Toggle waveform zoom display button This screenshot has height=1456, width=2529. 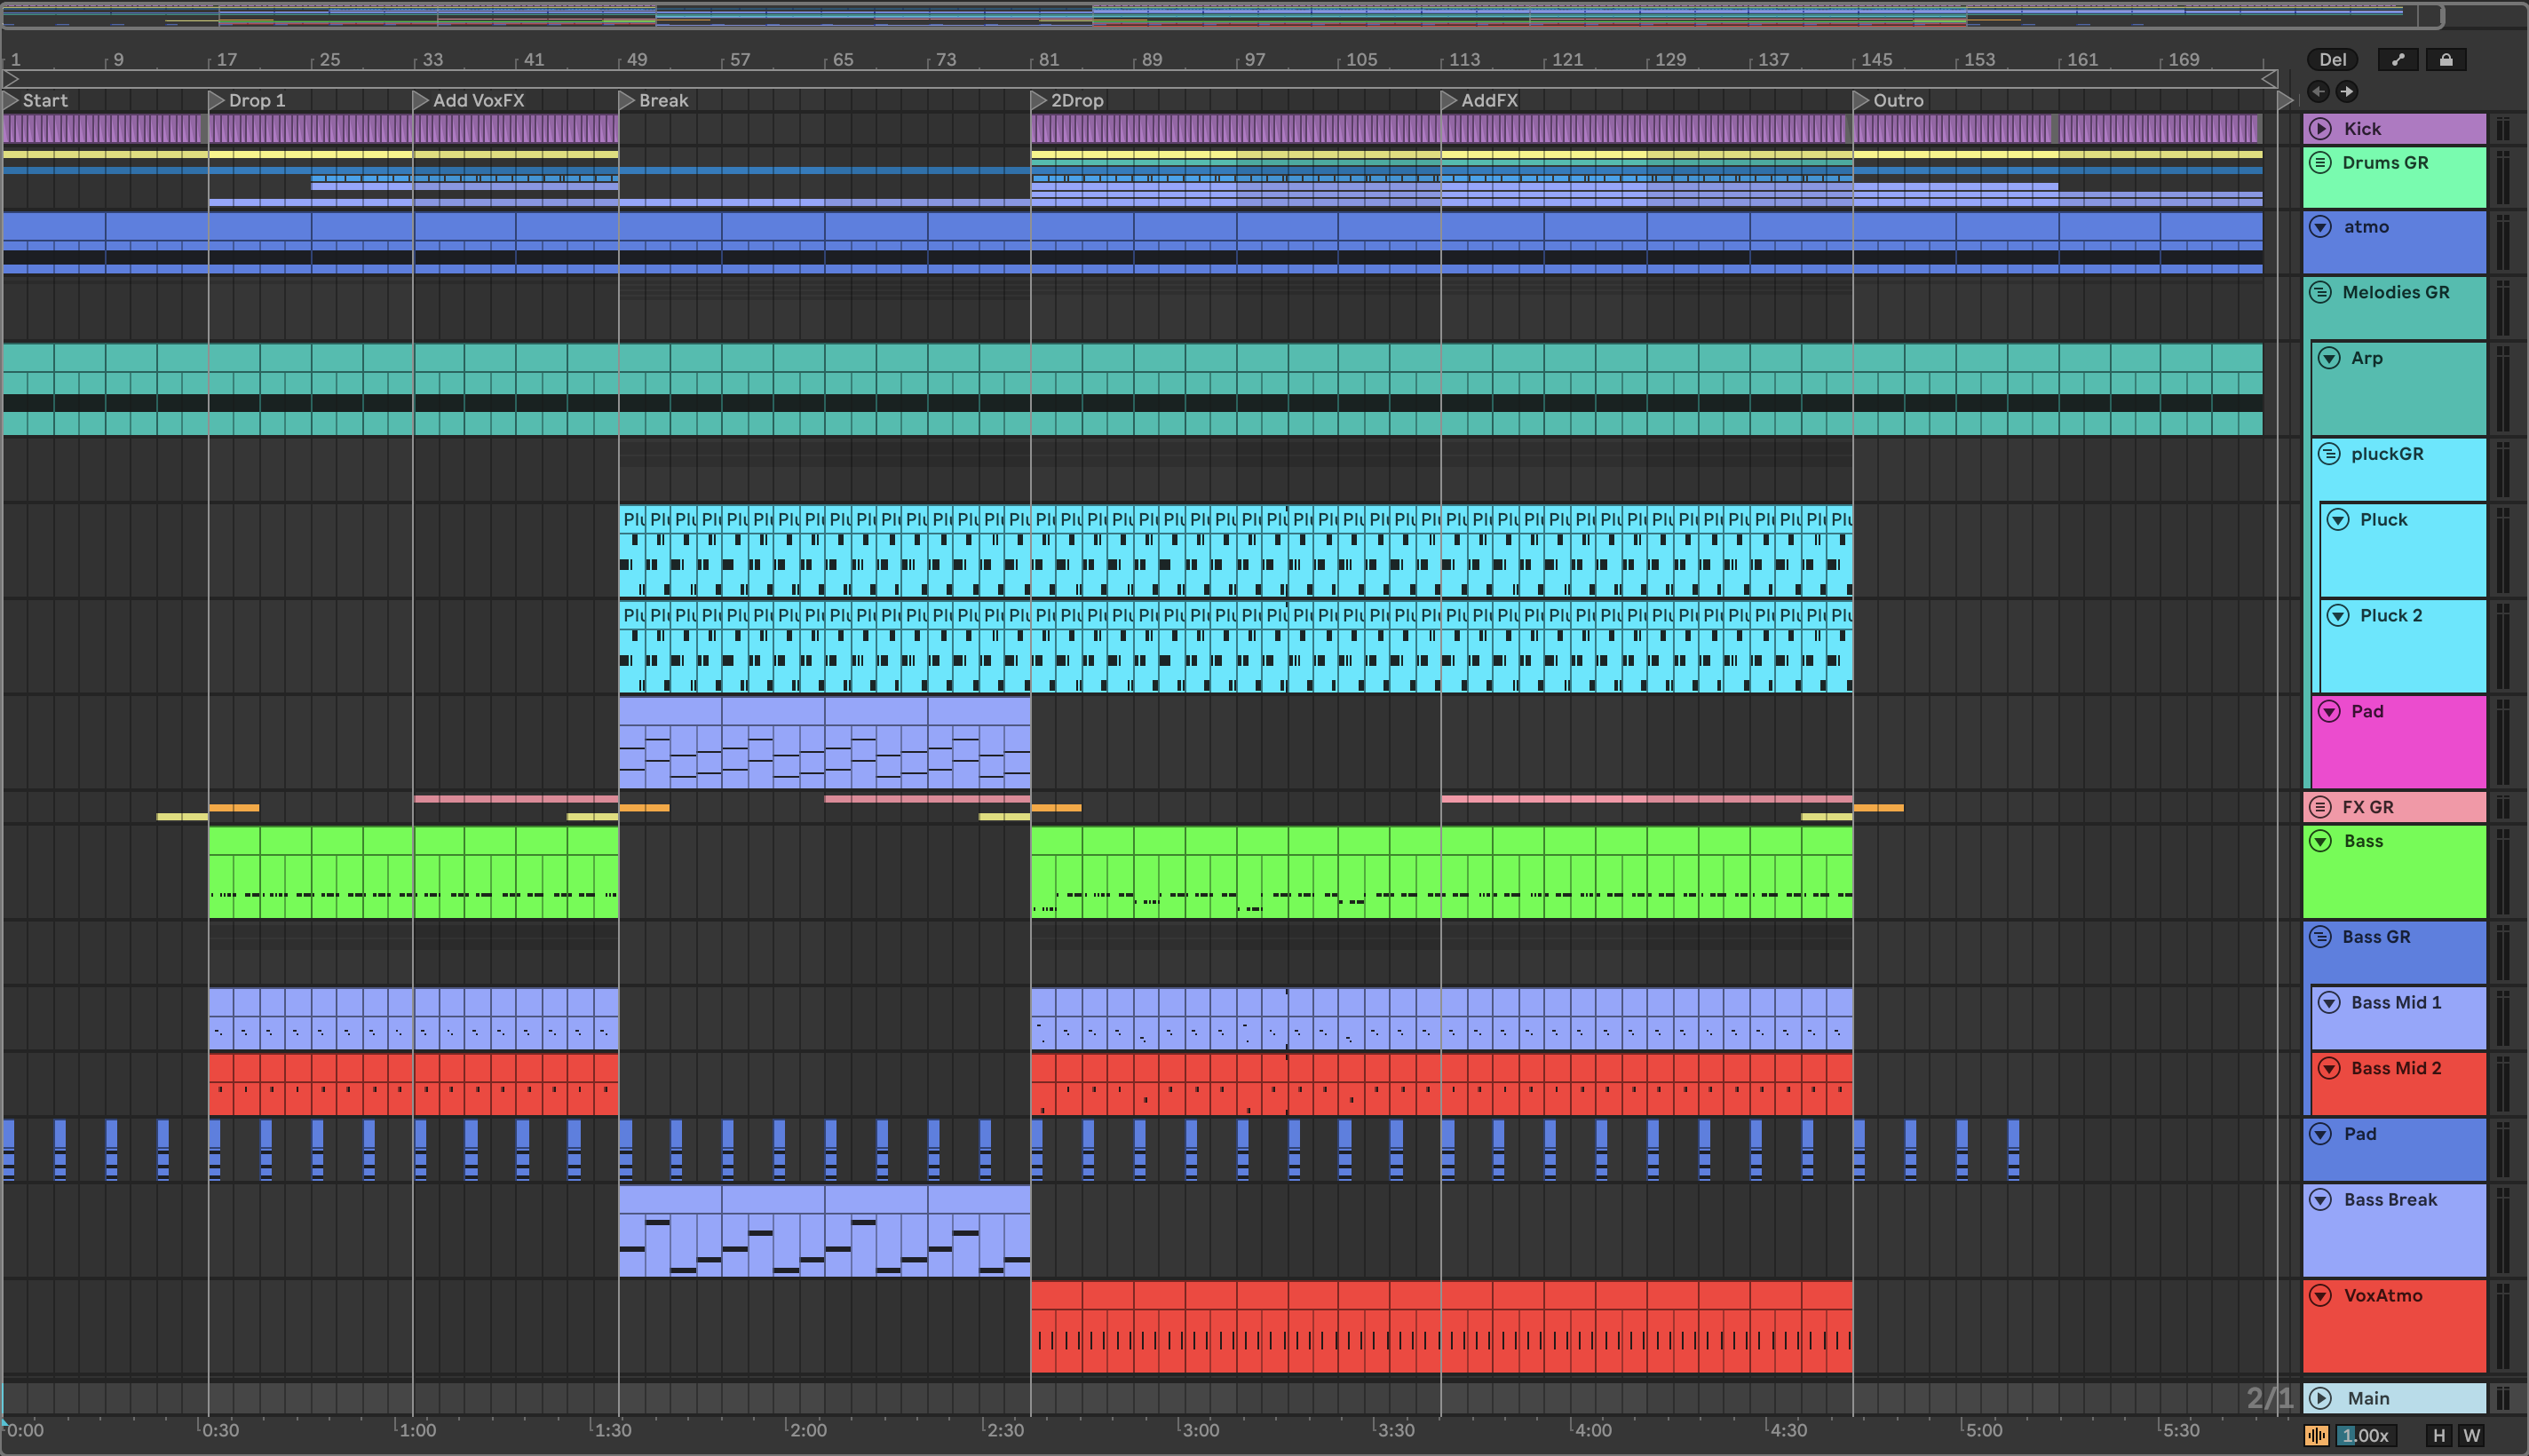click(x=2316, y=1435)
